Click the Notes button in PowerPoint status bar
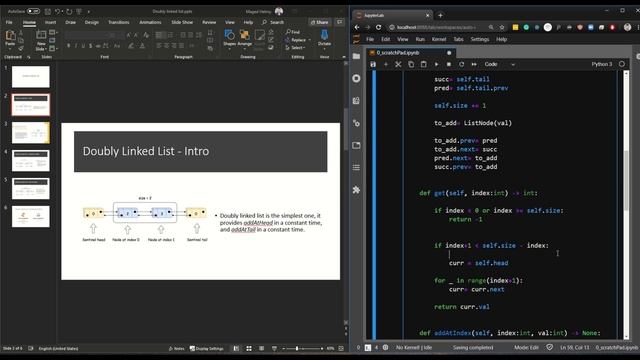The image size is (640, 360). (x=176, y=349)
